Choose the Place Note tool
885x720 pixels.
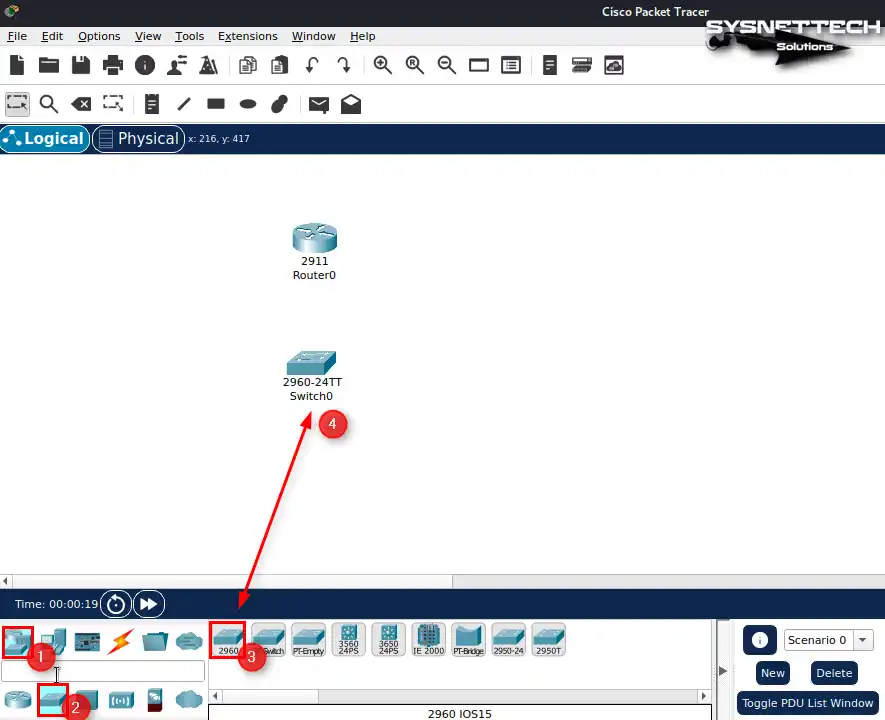click(152, 104)
